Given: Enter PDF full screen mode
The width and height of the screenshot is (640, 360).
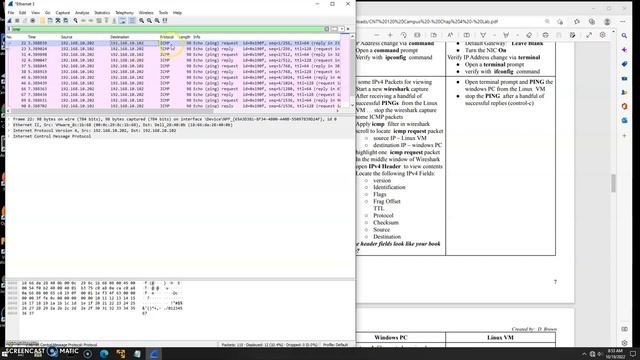Looking at the screenshot, I should pos(589,35).
